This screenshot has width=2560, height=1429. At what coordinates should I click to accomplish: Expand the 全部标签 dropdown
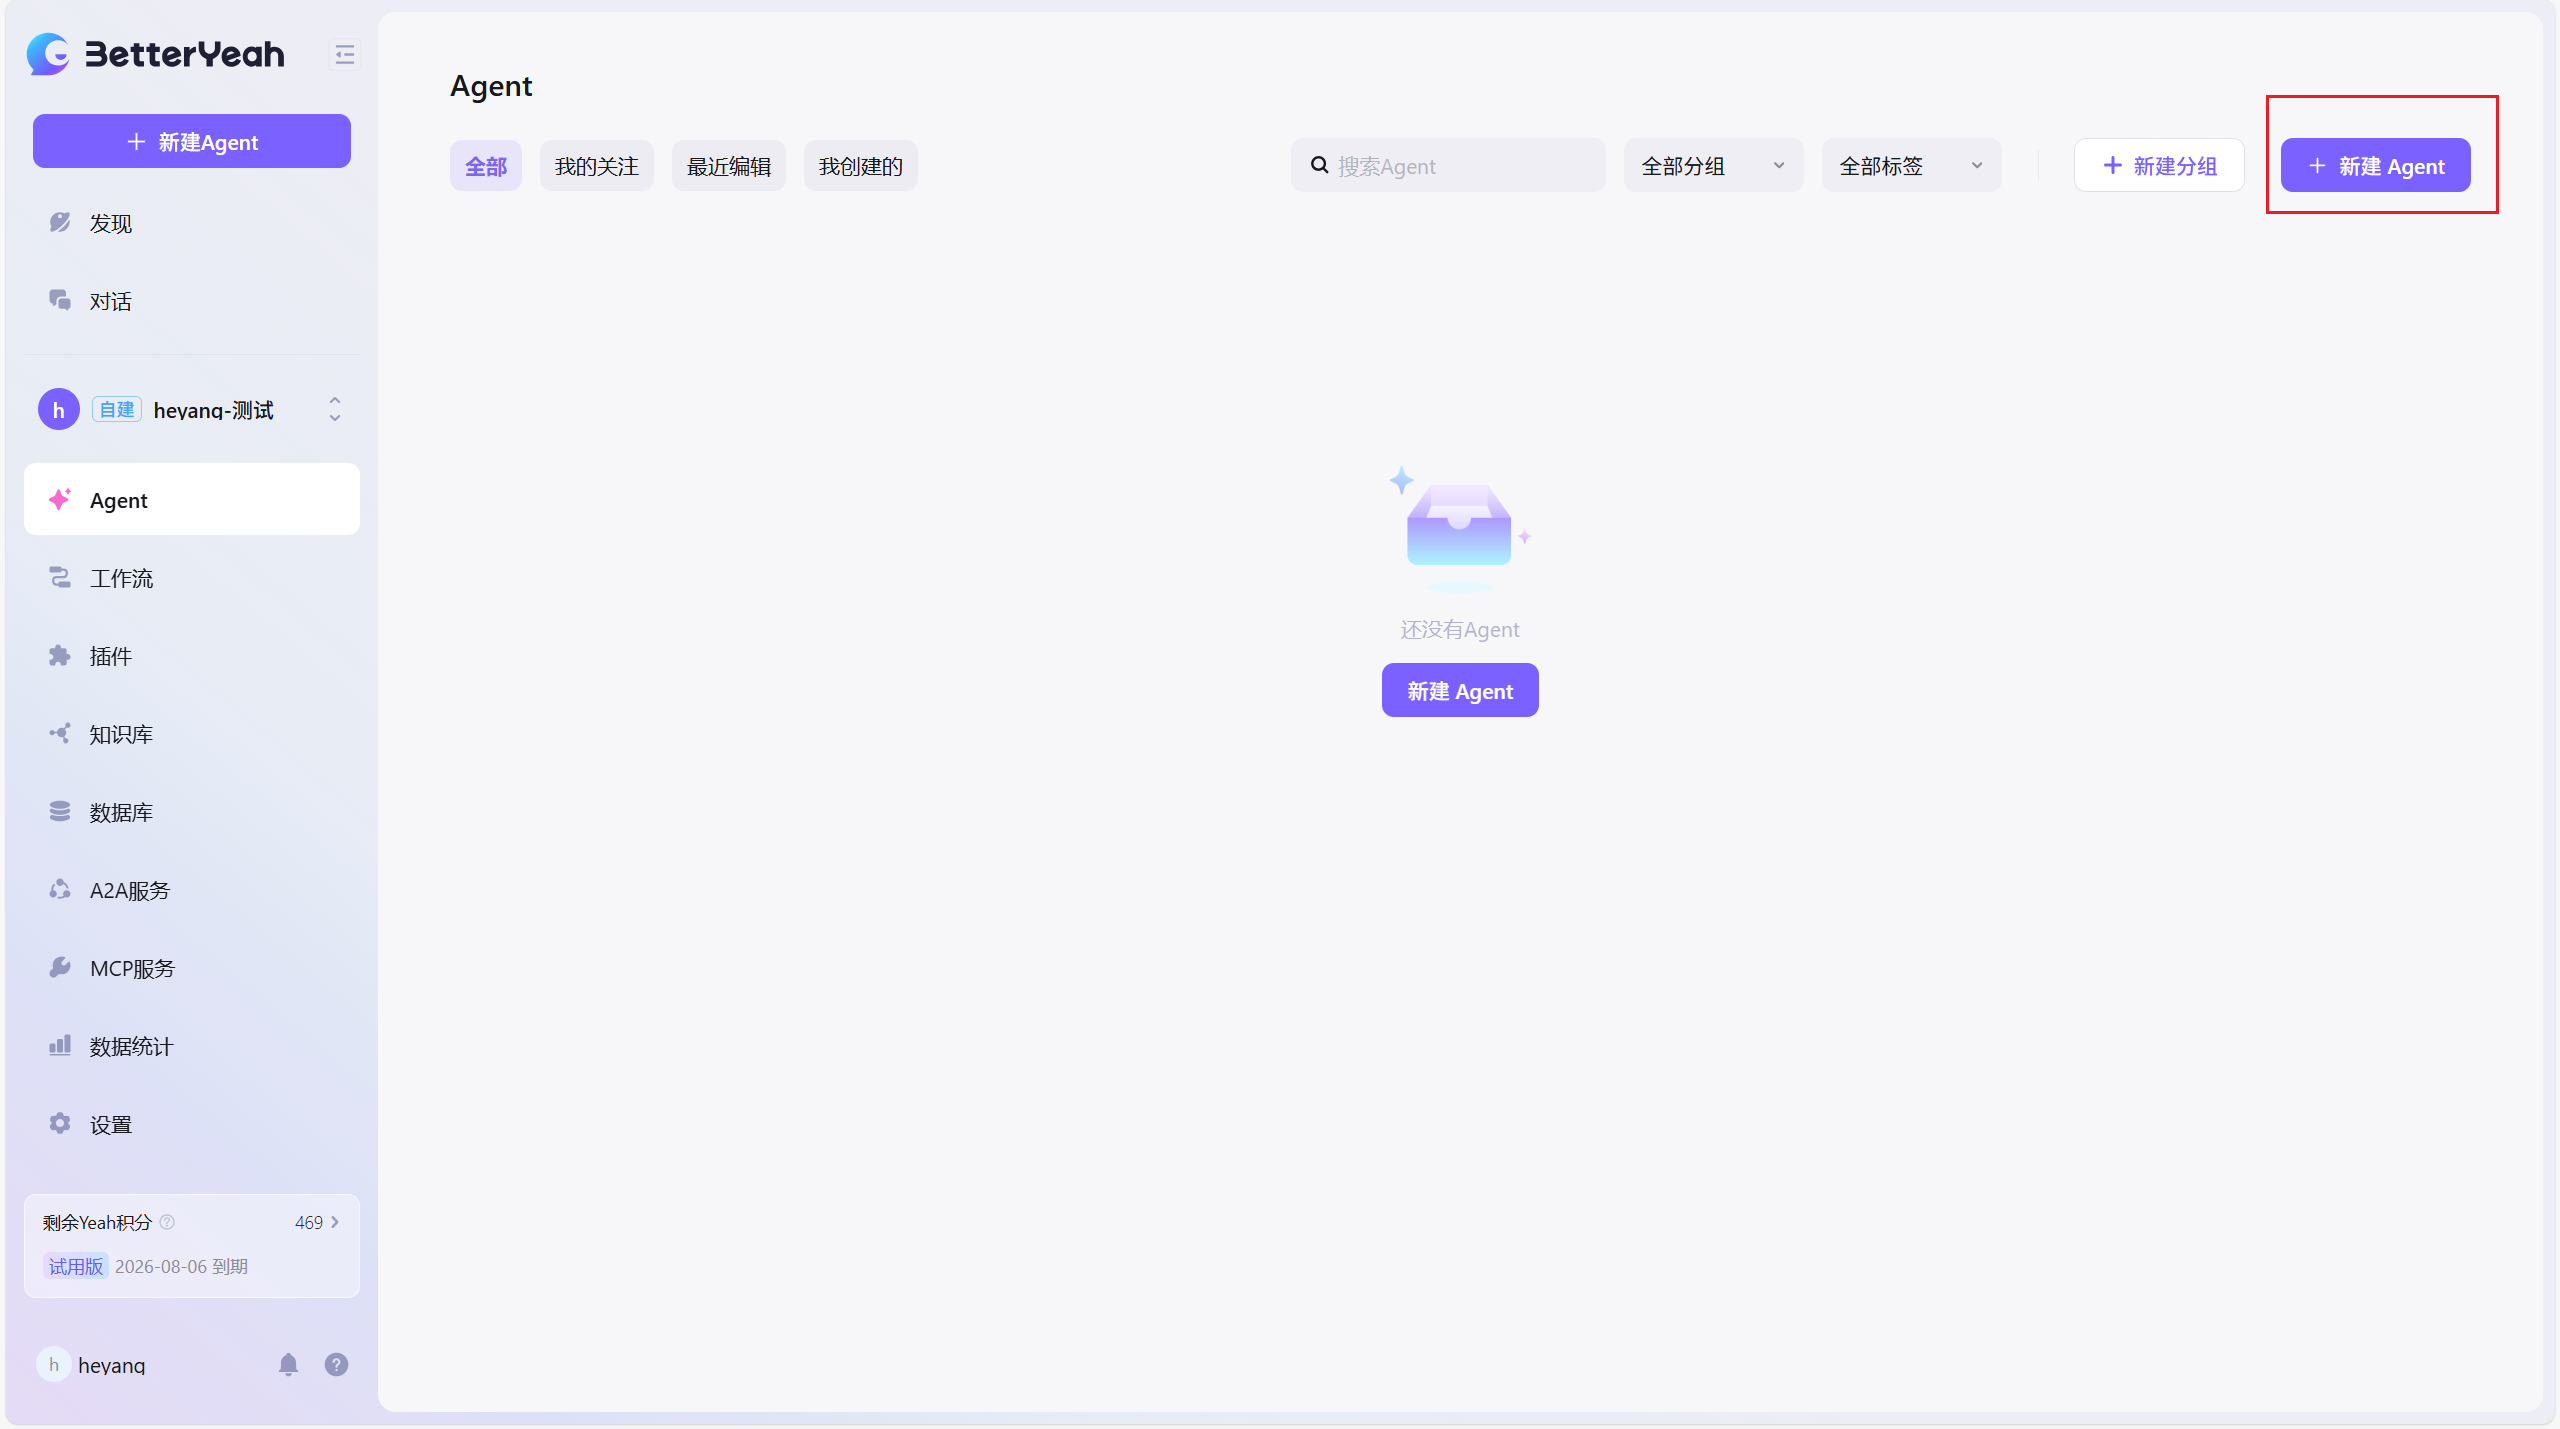click(1910, 166)
